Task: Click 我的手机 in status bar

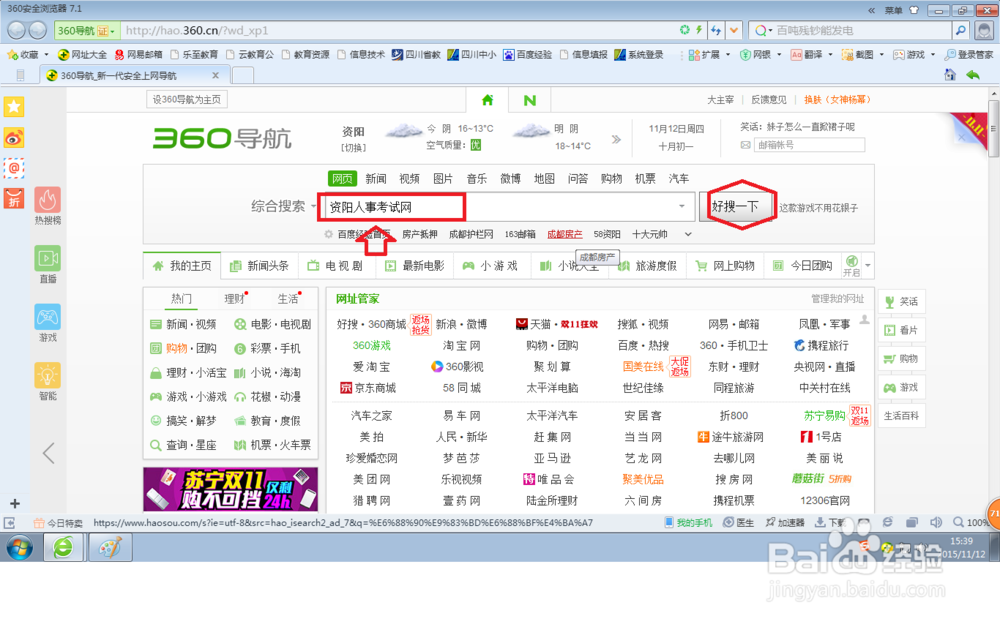Action: [x=689, y=523]
